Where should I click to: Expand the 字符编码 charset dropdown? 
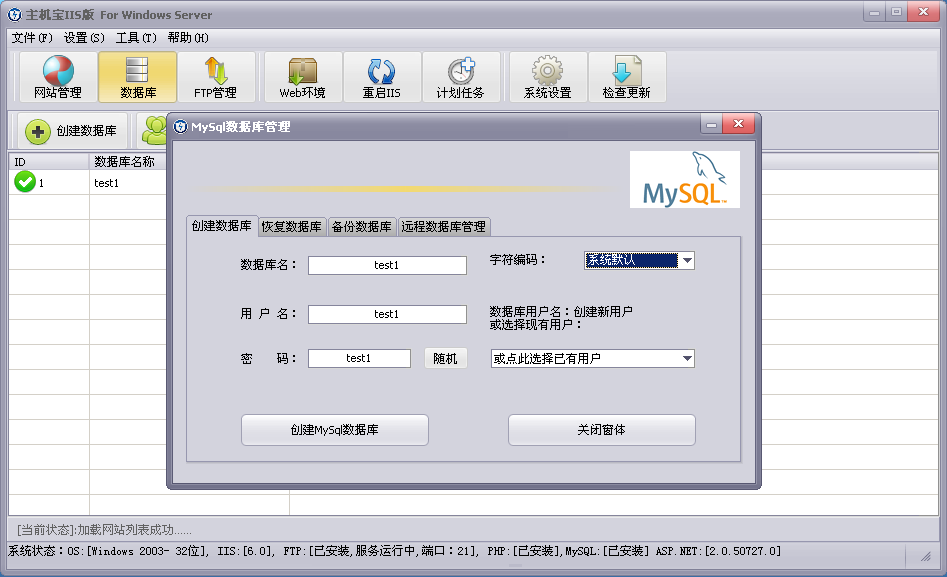(x=687, y=260)
